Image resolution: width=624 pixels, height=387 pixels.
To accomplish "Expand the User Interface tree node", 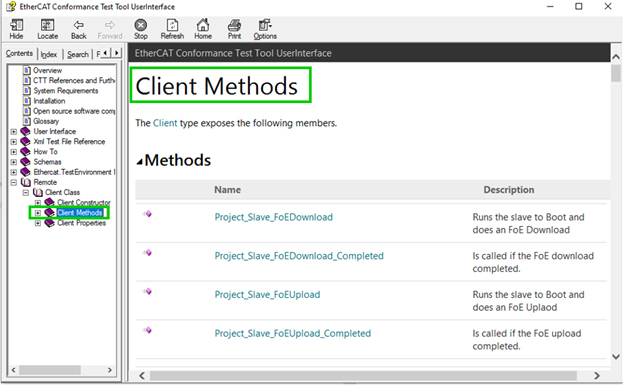I will point(14,131).
